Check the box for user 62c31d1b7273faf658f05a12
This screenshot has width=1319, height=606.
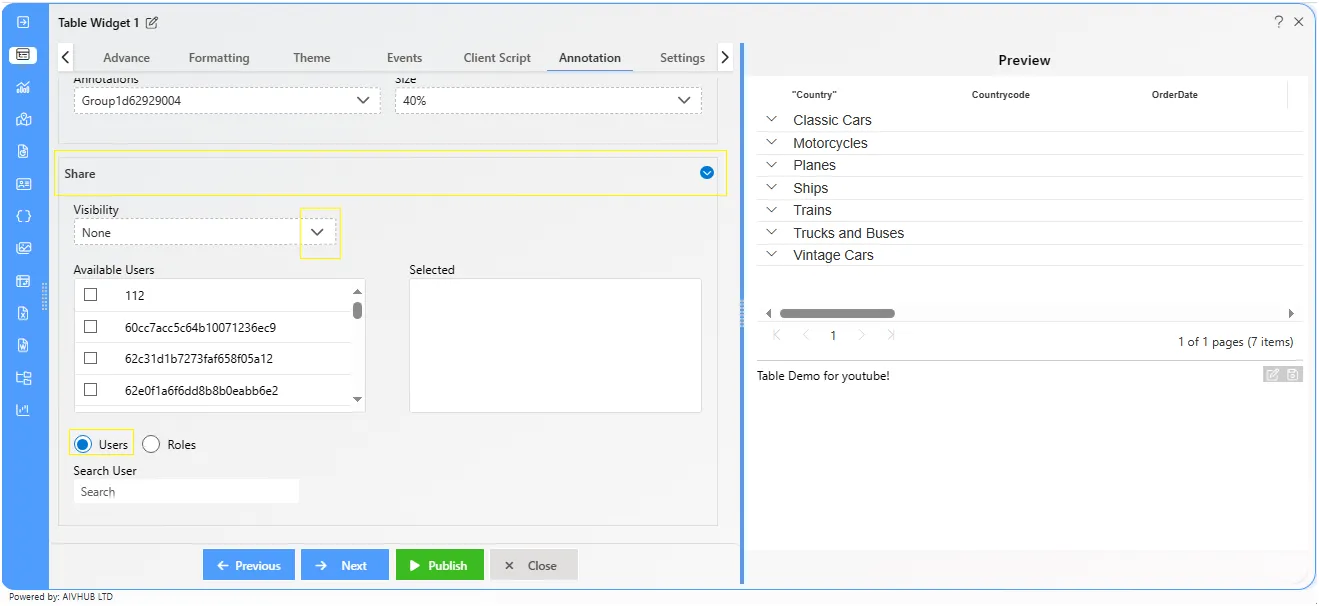(91, 358)
